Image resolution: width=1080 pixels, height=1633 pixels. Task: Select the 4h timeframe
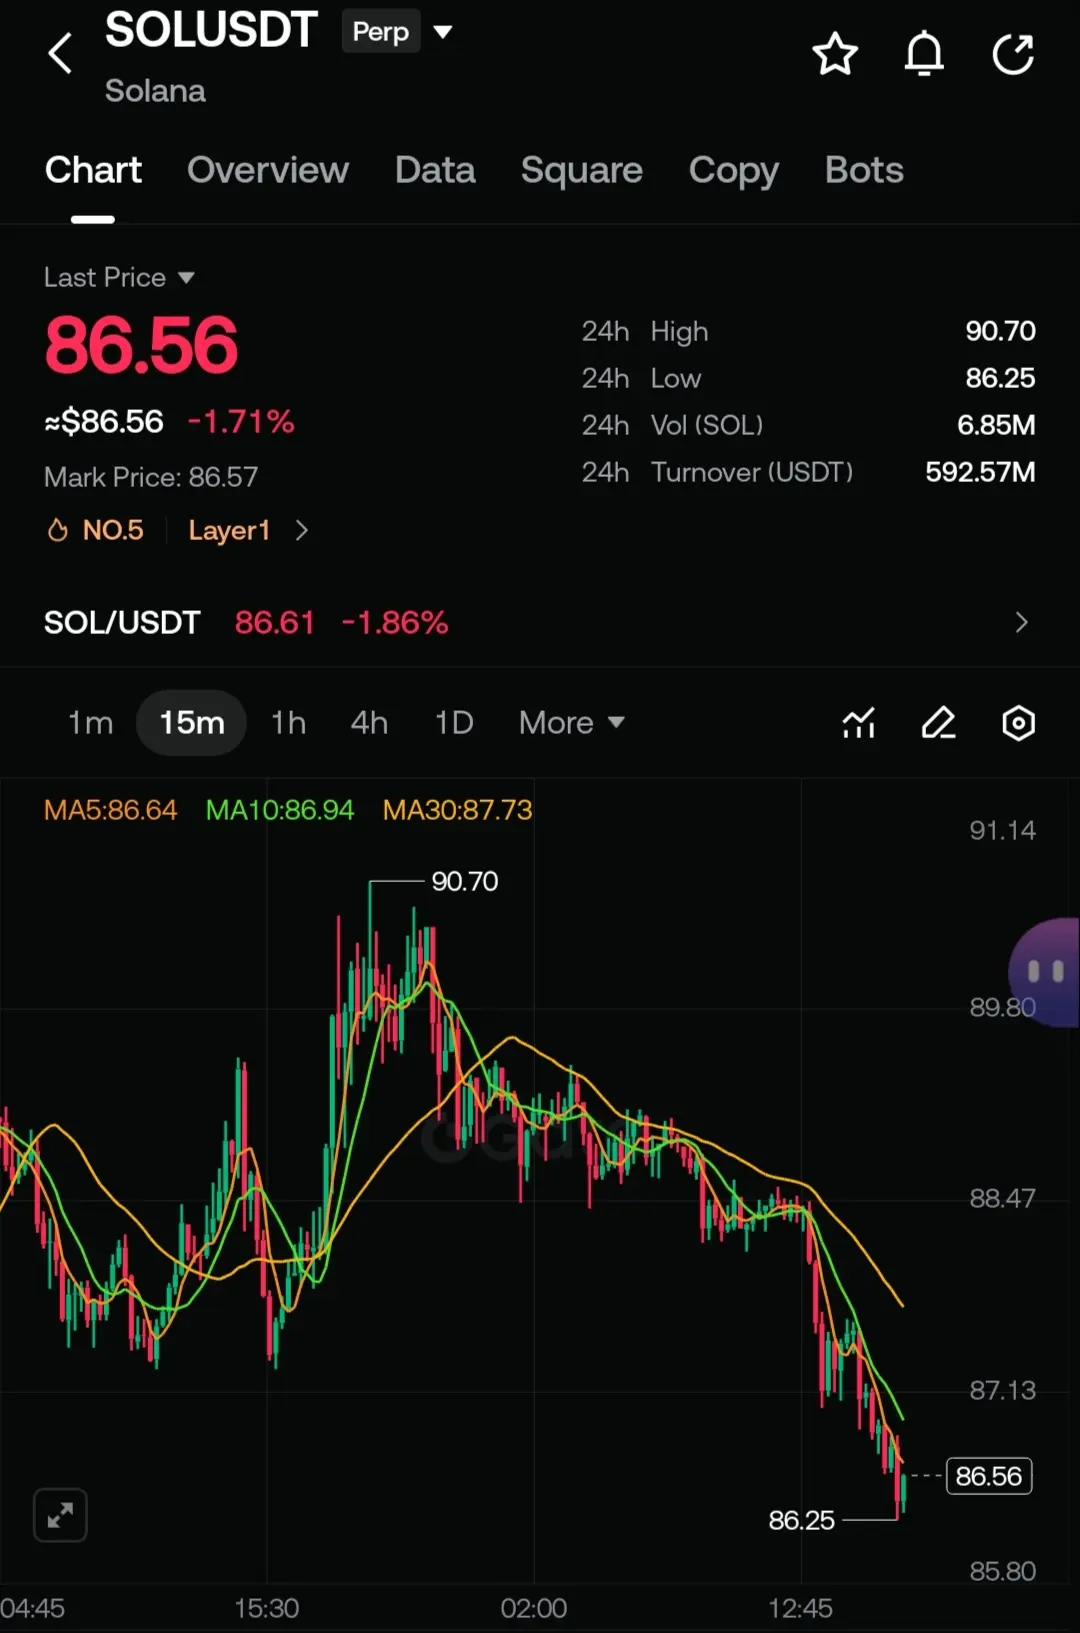point(369,722)
